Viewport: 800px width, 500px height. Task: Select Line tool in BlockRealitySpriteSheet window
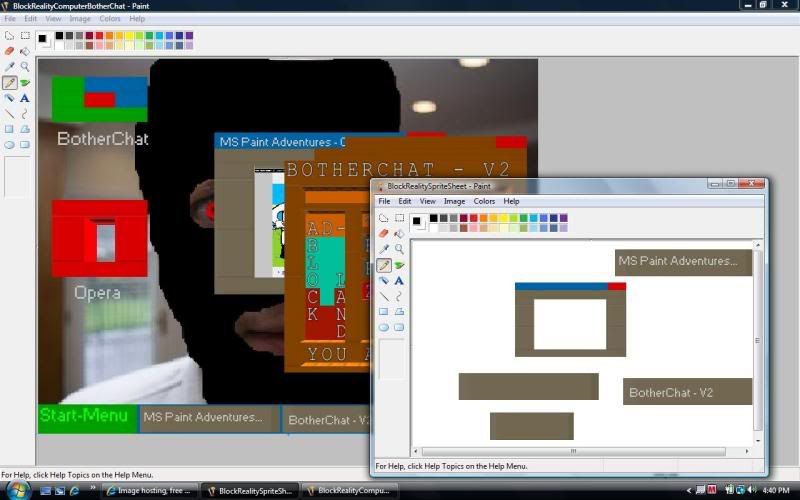coord(384,296)
